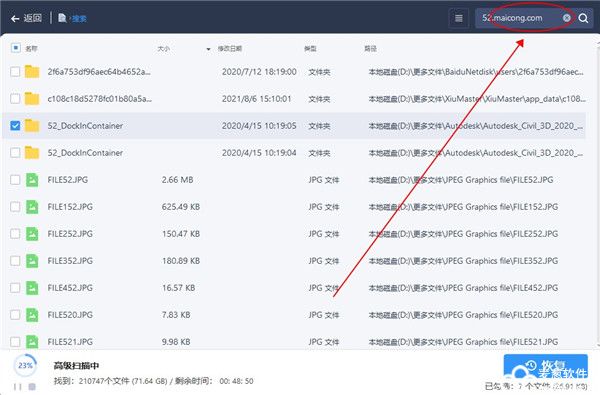The height and width of the screenshot is (395, 600).
Task: Click the image icon of FILE52.JPG
Action: coord(32,180)
